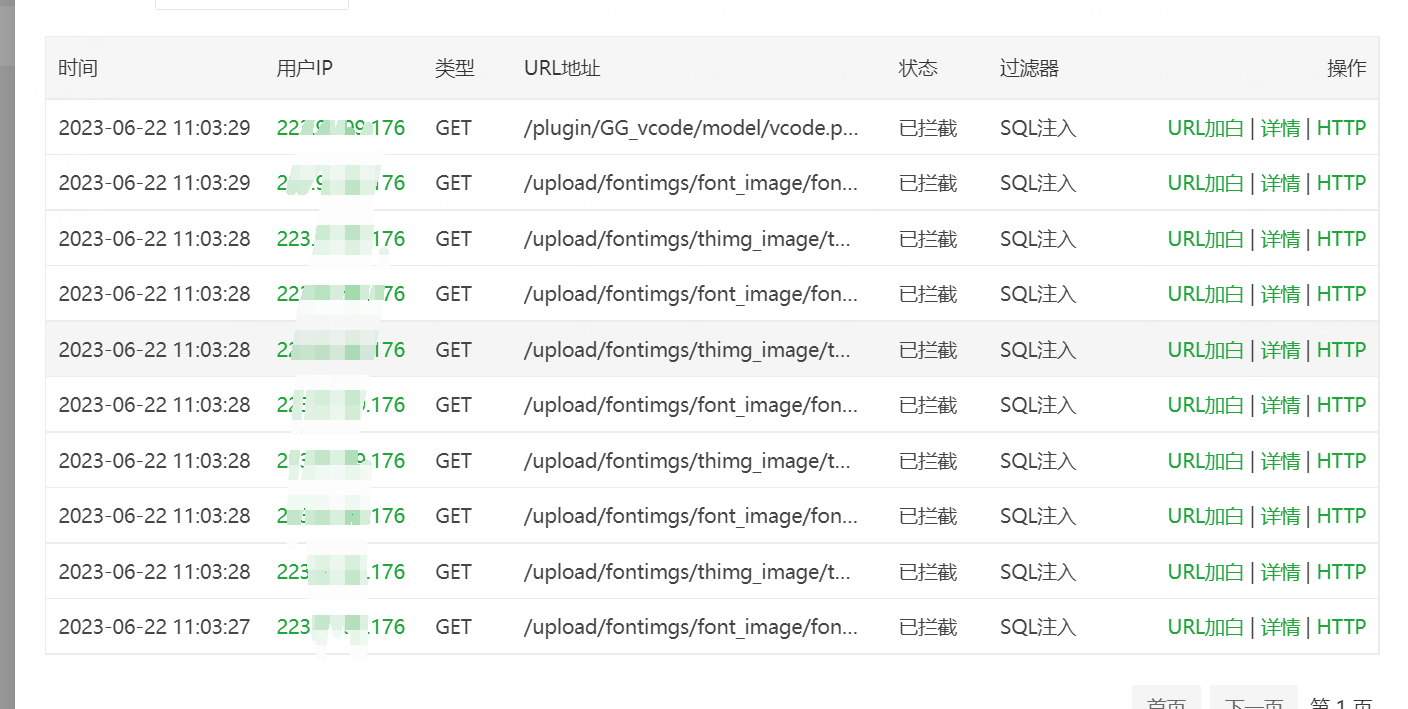
Task: Click HTTP link in the second row
Action: [1341, 183]
